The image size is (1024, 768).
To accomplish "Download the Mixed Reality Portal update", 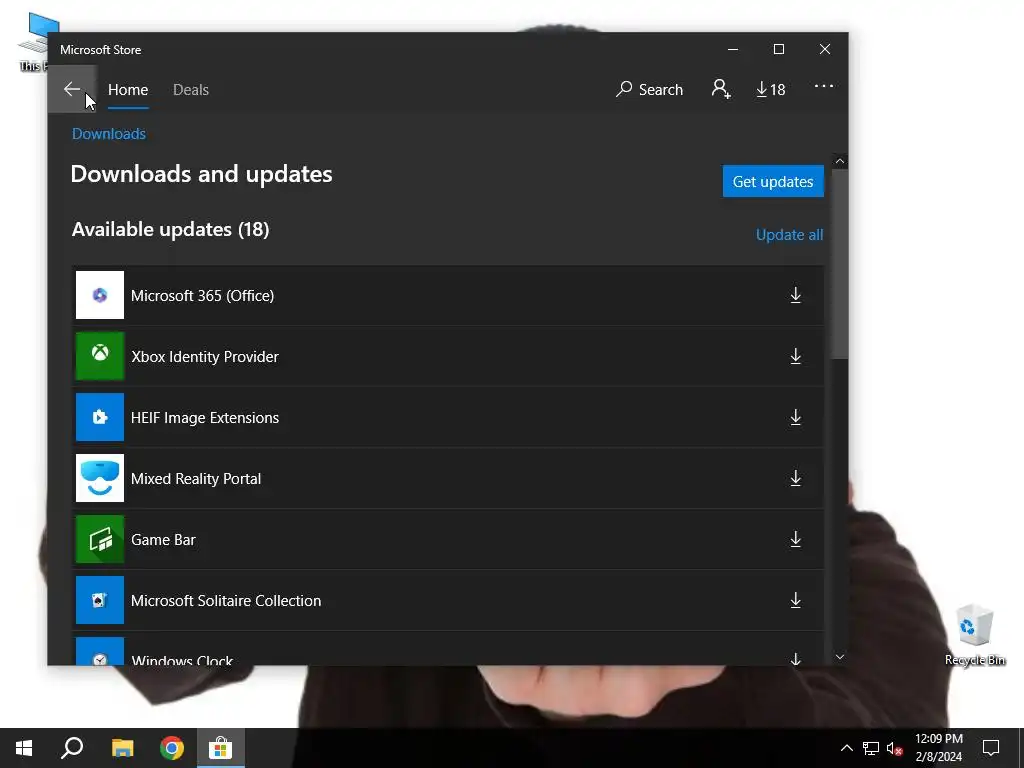I will pos(795,478).
